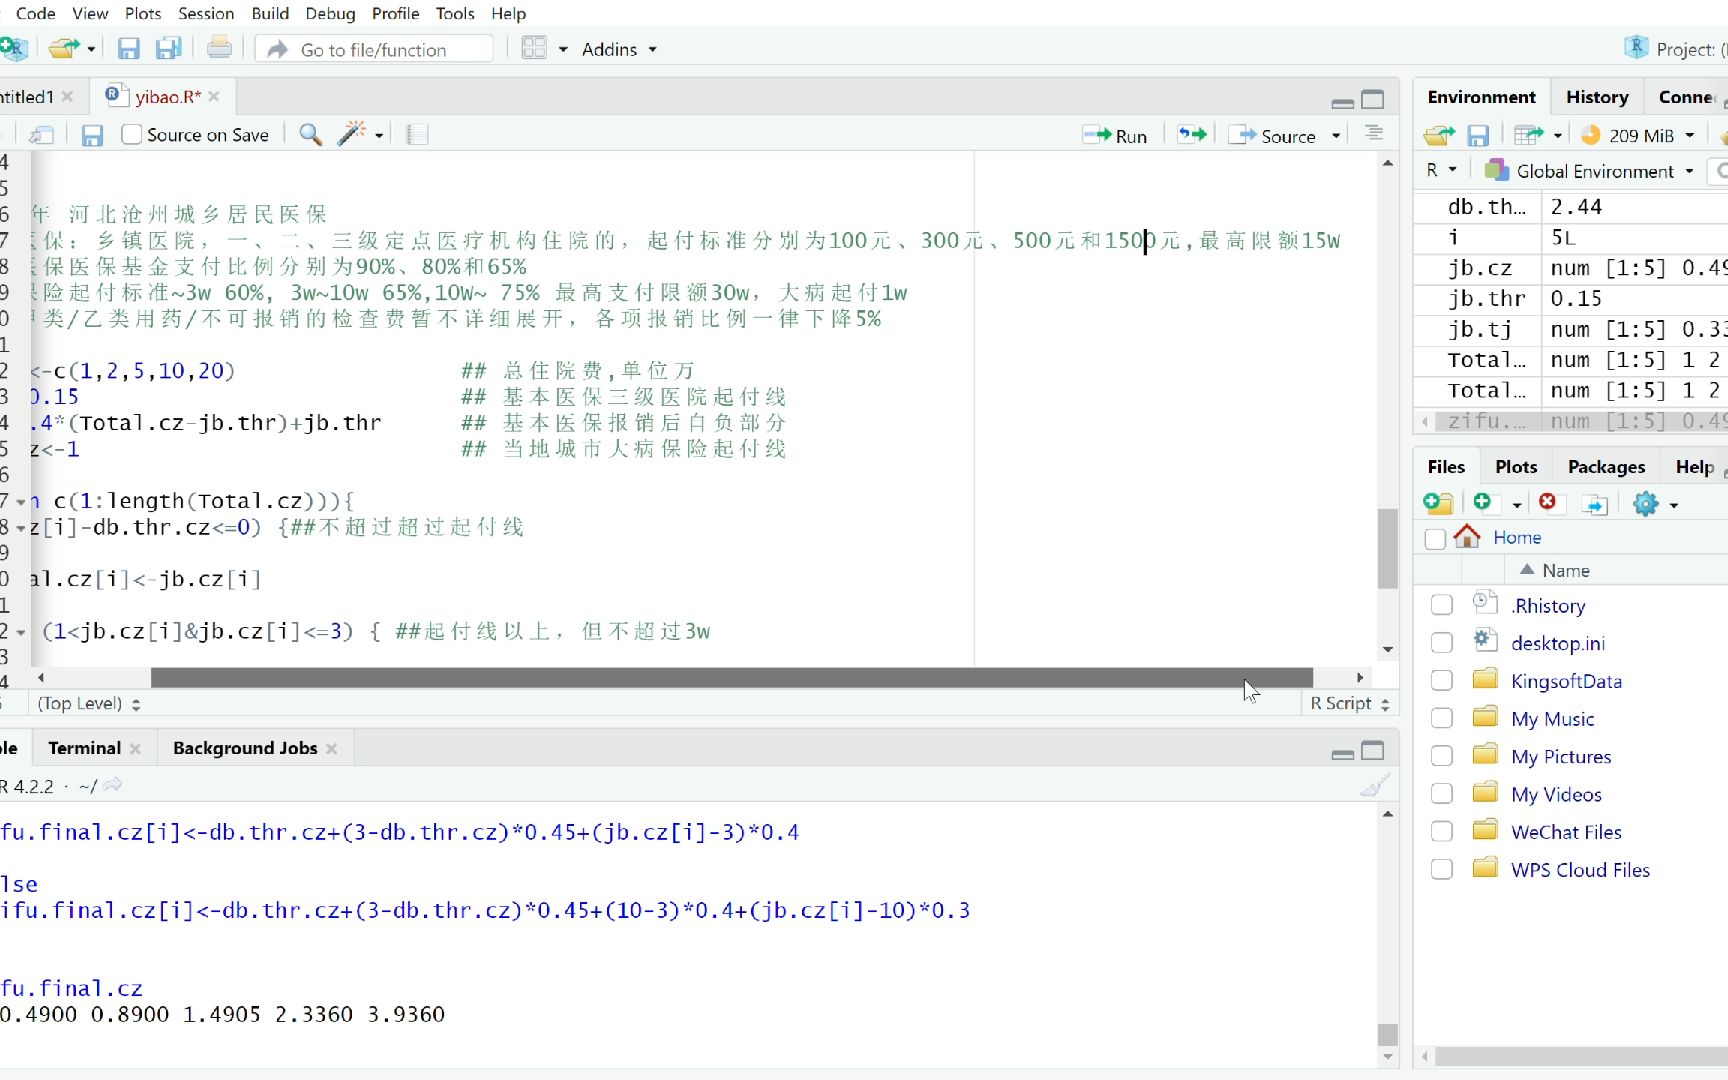
Task: Click the editor vertical scrollbar thumb
Action: click(1387, 549)
